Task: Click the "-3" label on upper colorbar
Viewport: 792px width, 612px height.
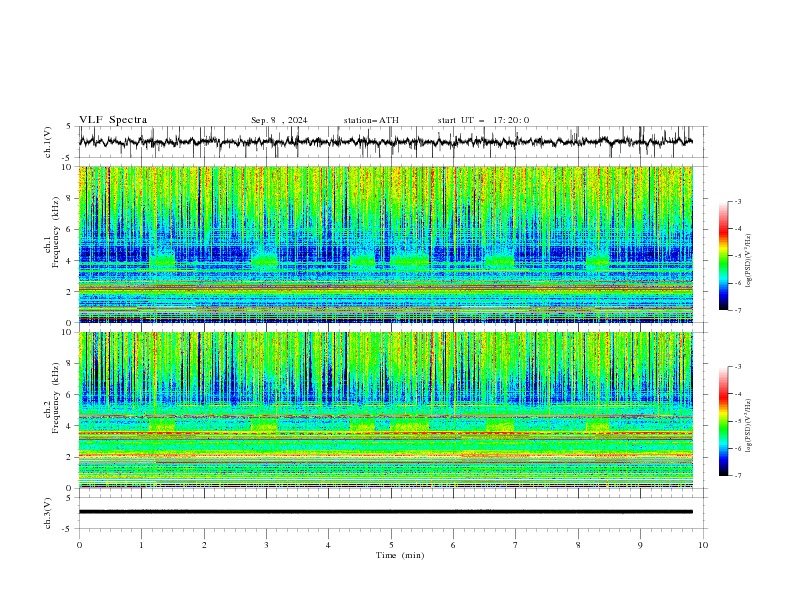Action: point(737,201)
